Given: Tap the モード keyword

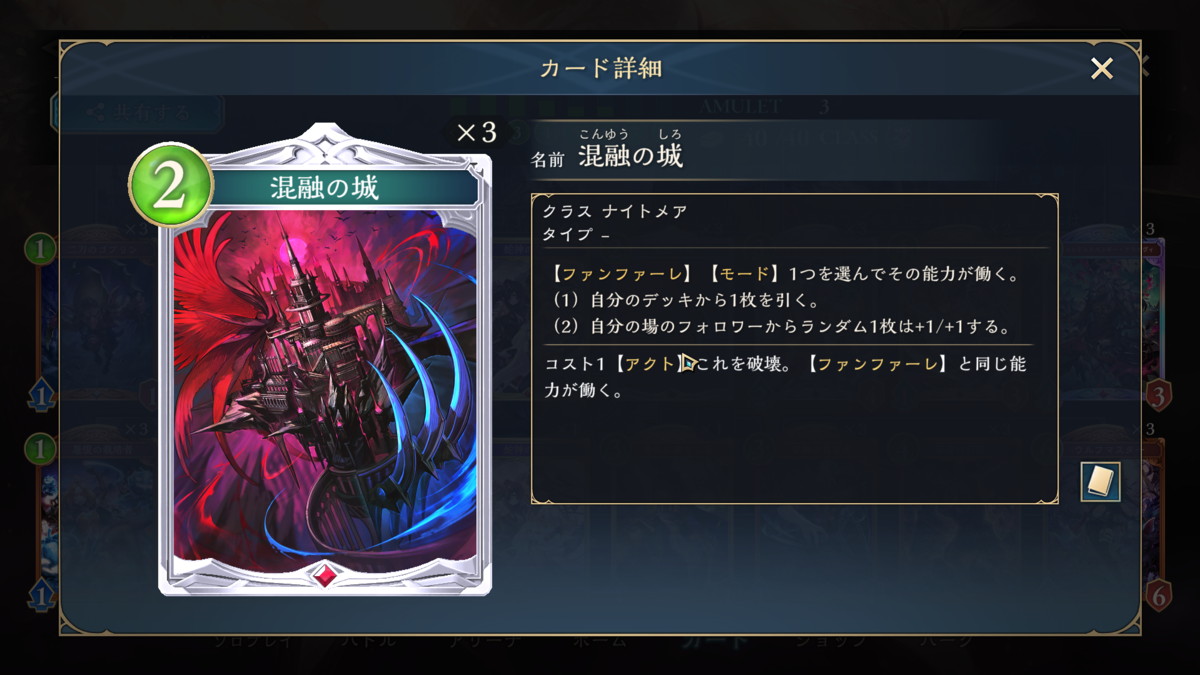Looking at the screenshot, I should click(746, 274).
